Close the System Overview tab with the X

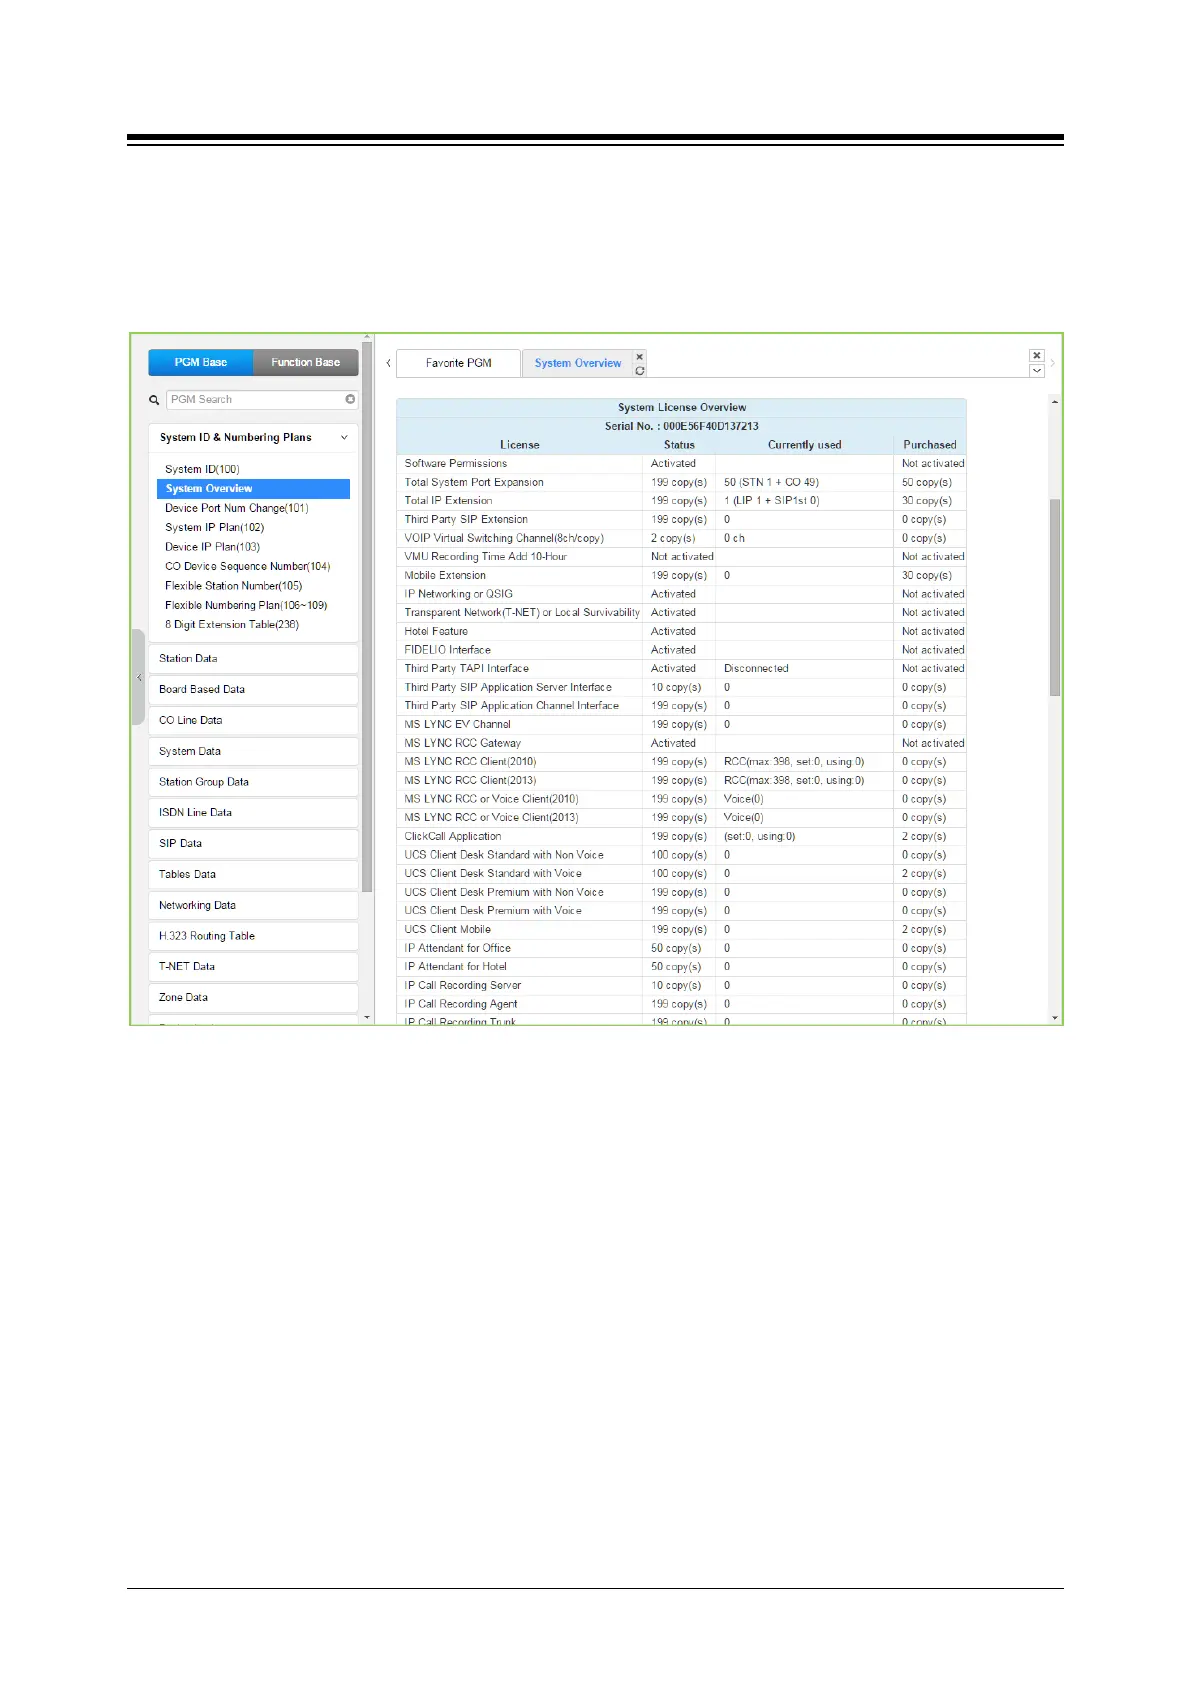pyautogui.click(x=640, y=356)
